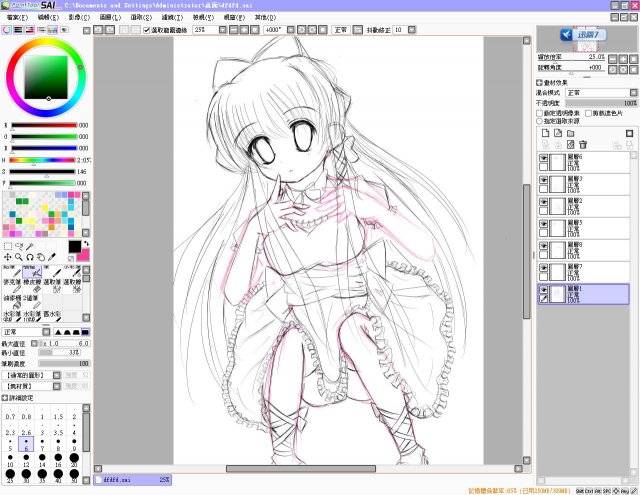Create a new layer folder

click(570, 133)
